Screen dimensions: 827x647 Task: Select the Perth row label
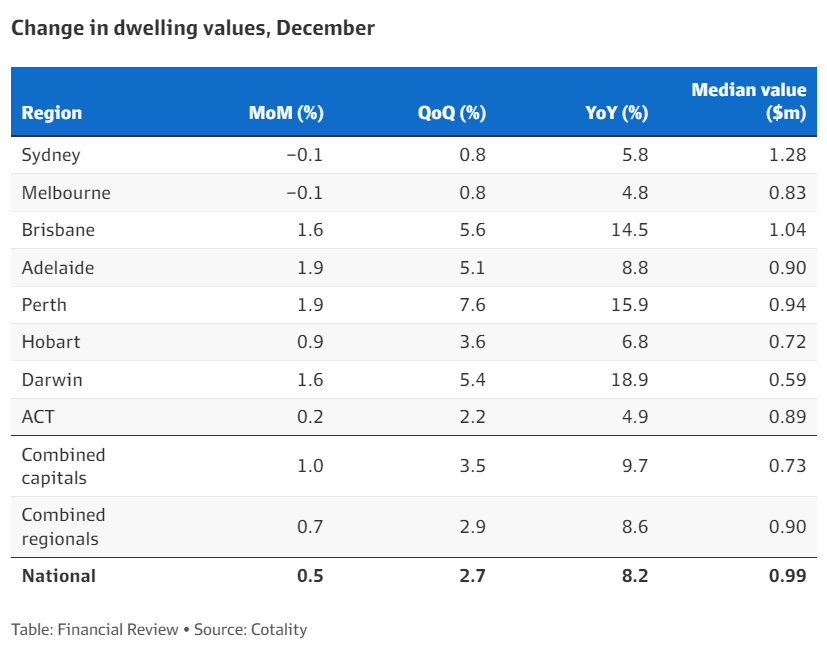coord(44,304)
